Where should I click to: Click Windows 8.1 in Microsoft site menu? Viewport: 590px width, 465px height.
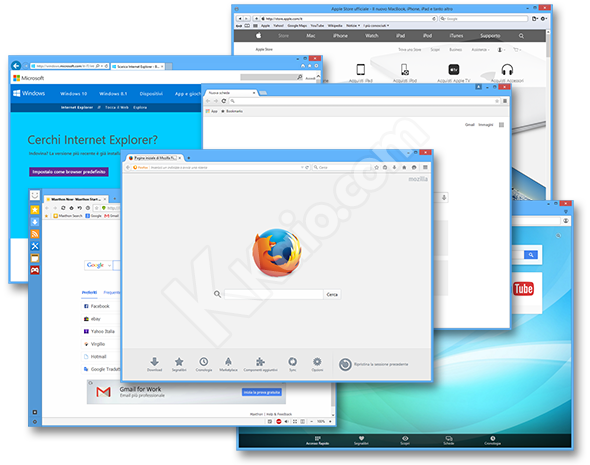coord(113,94)
